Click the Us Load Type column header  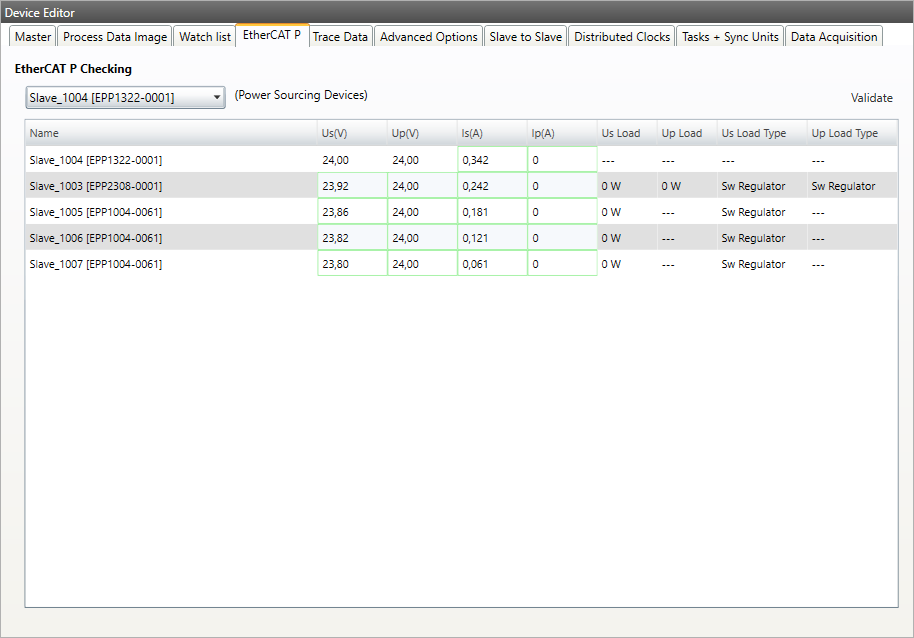761,133
